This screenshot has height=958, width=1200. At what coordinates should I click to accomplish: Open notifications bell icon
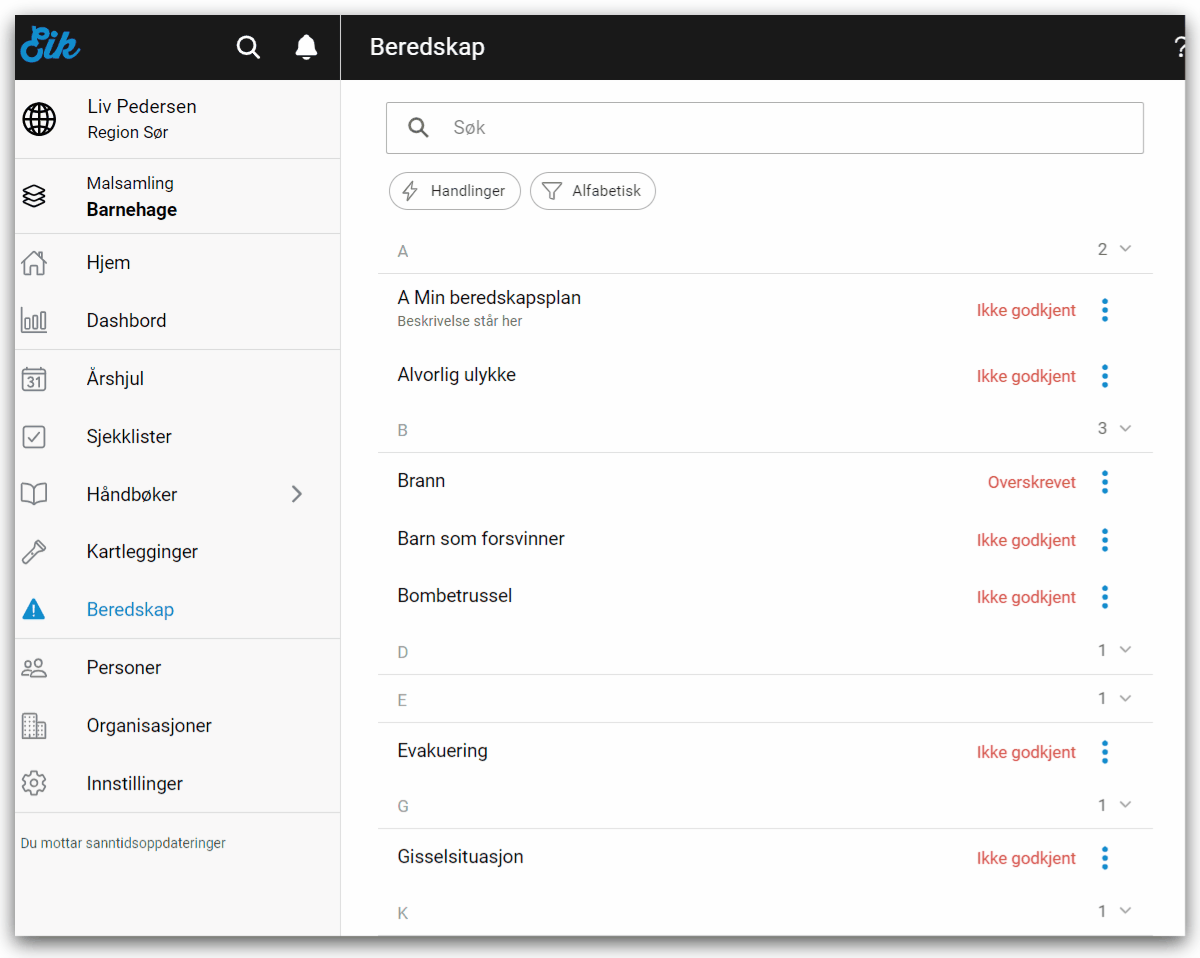click(306, 47)
